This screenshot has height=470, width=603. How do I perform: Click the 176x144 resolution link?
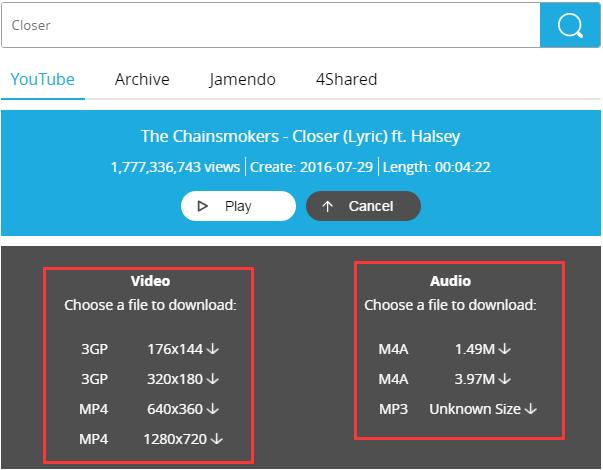click(175, 349)
